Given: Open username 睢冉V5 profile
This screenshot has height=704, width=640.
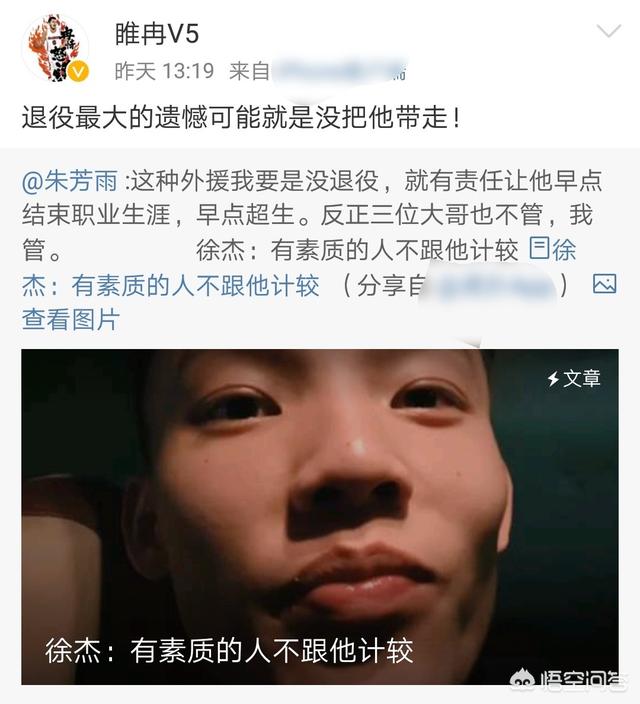Looking at the screenshot, I should [157, 34].
